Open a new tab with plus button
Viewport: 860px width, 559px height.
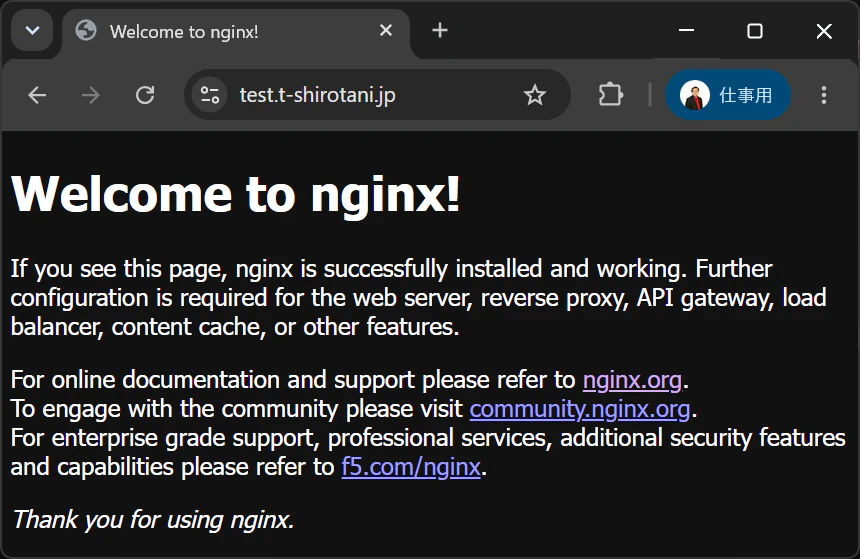tap(440, 30)
